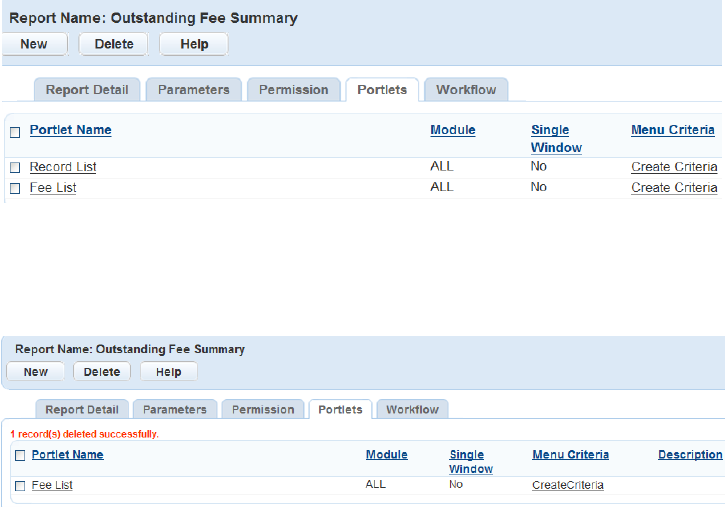Image resolution: width=725 pixels, height=507 pixels.
Task: Toggle select-all checkbox in lower table header
Action: pos(20,455)
